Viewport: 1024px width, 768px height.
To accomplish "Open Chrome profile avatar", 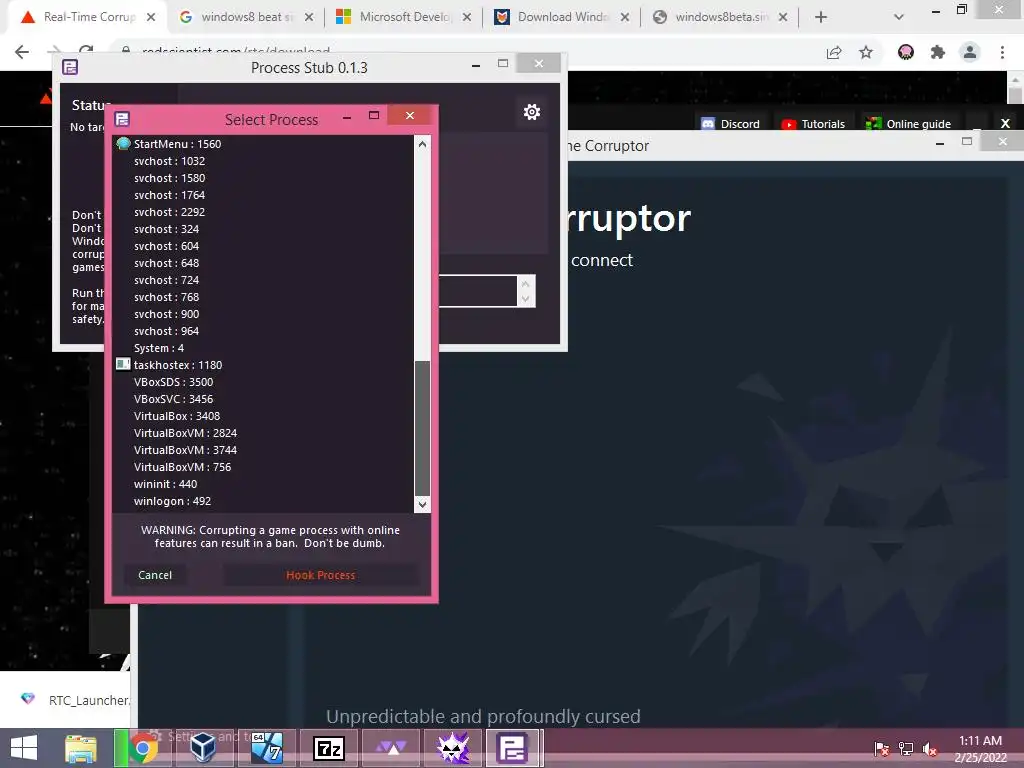I will [970, 52].
